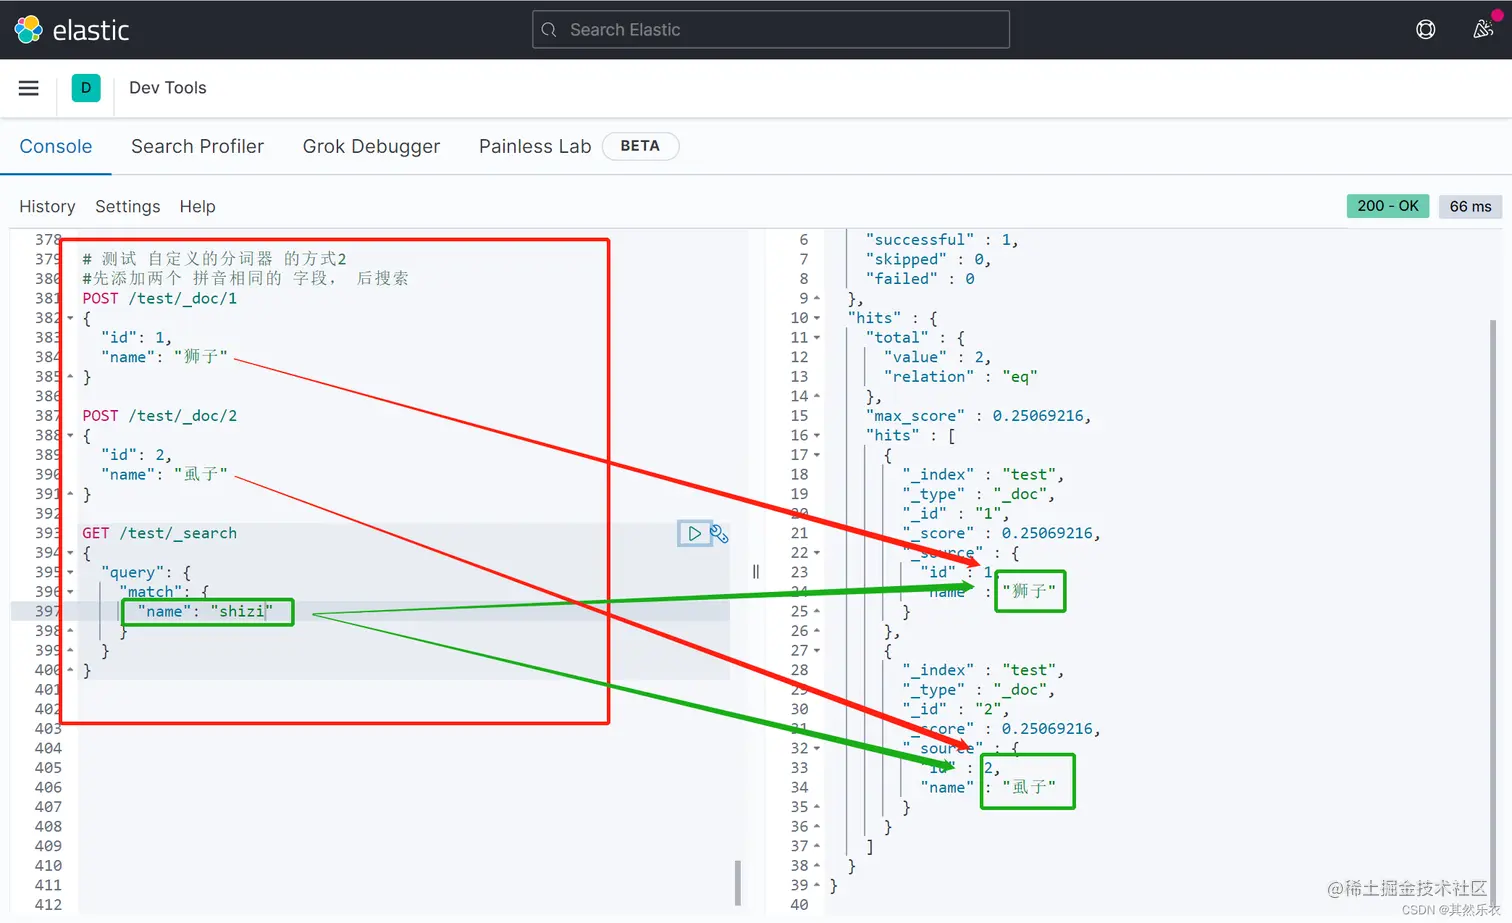Click the editor vertical scrollbar

pos(738,883)
